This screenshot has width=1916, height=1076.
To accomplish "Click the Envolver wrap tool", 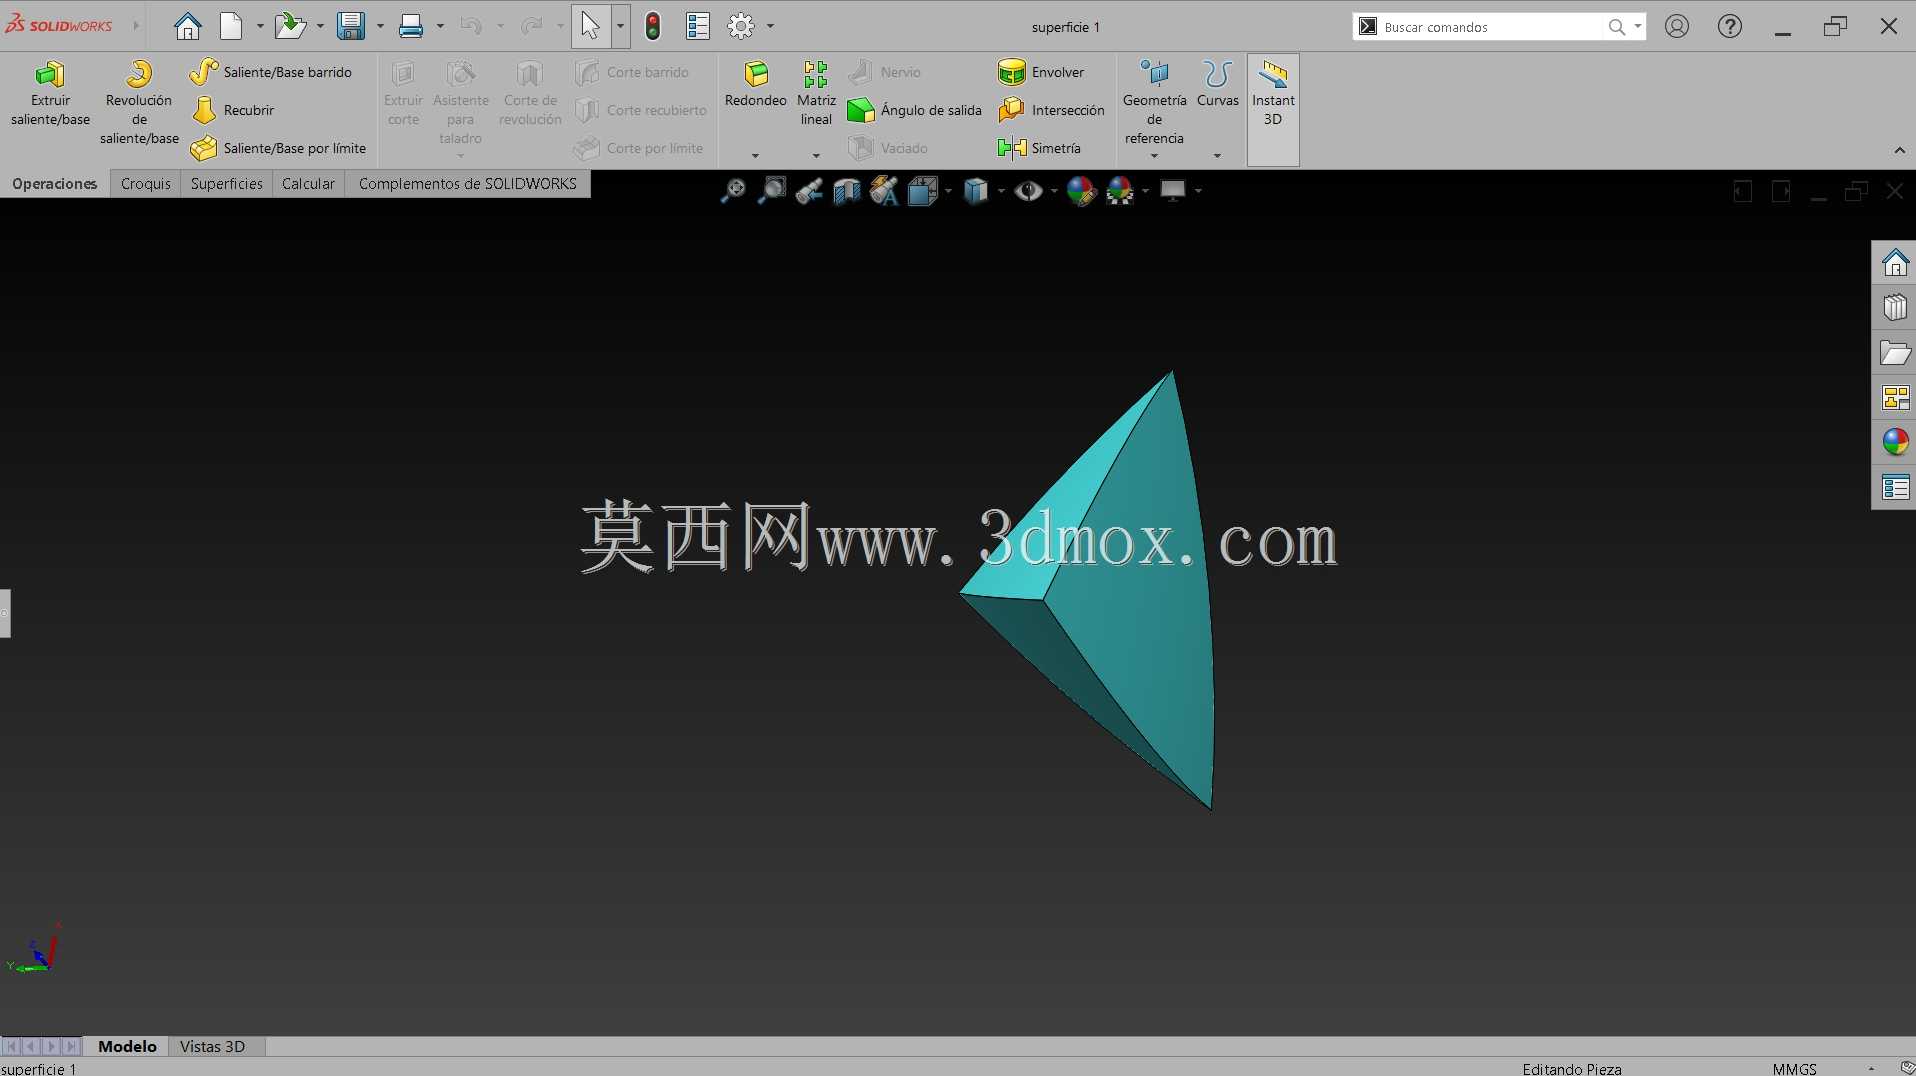I will (1041, 72).
